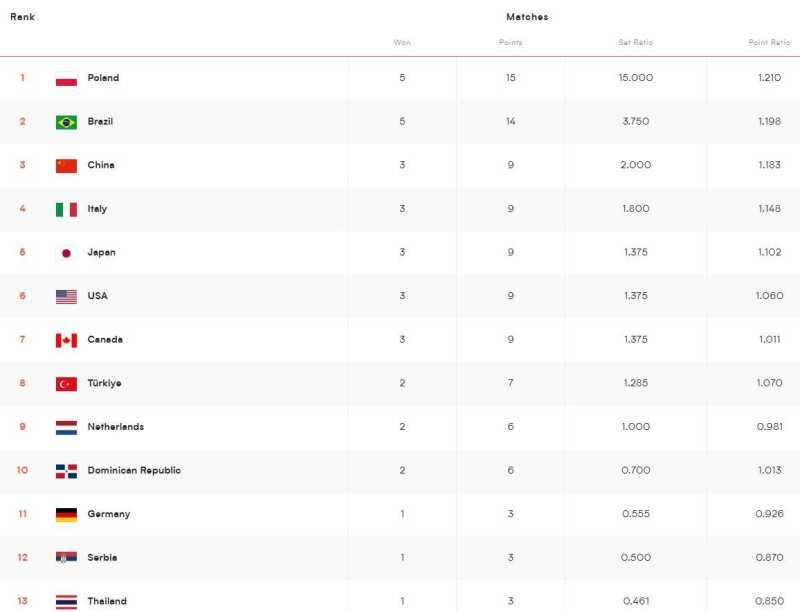Sort by the Won column header

point(402,42)
